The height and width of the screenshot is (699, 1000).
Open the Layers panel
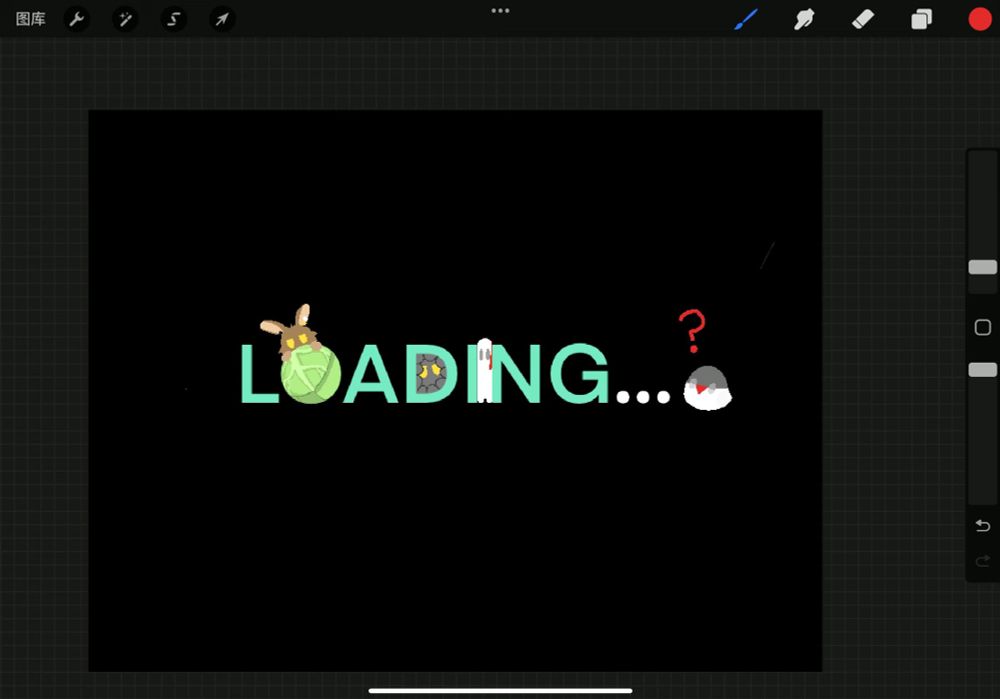[x=921, y=19]
